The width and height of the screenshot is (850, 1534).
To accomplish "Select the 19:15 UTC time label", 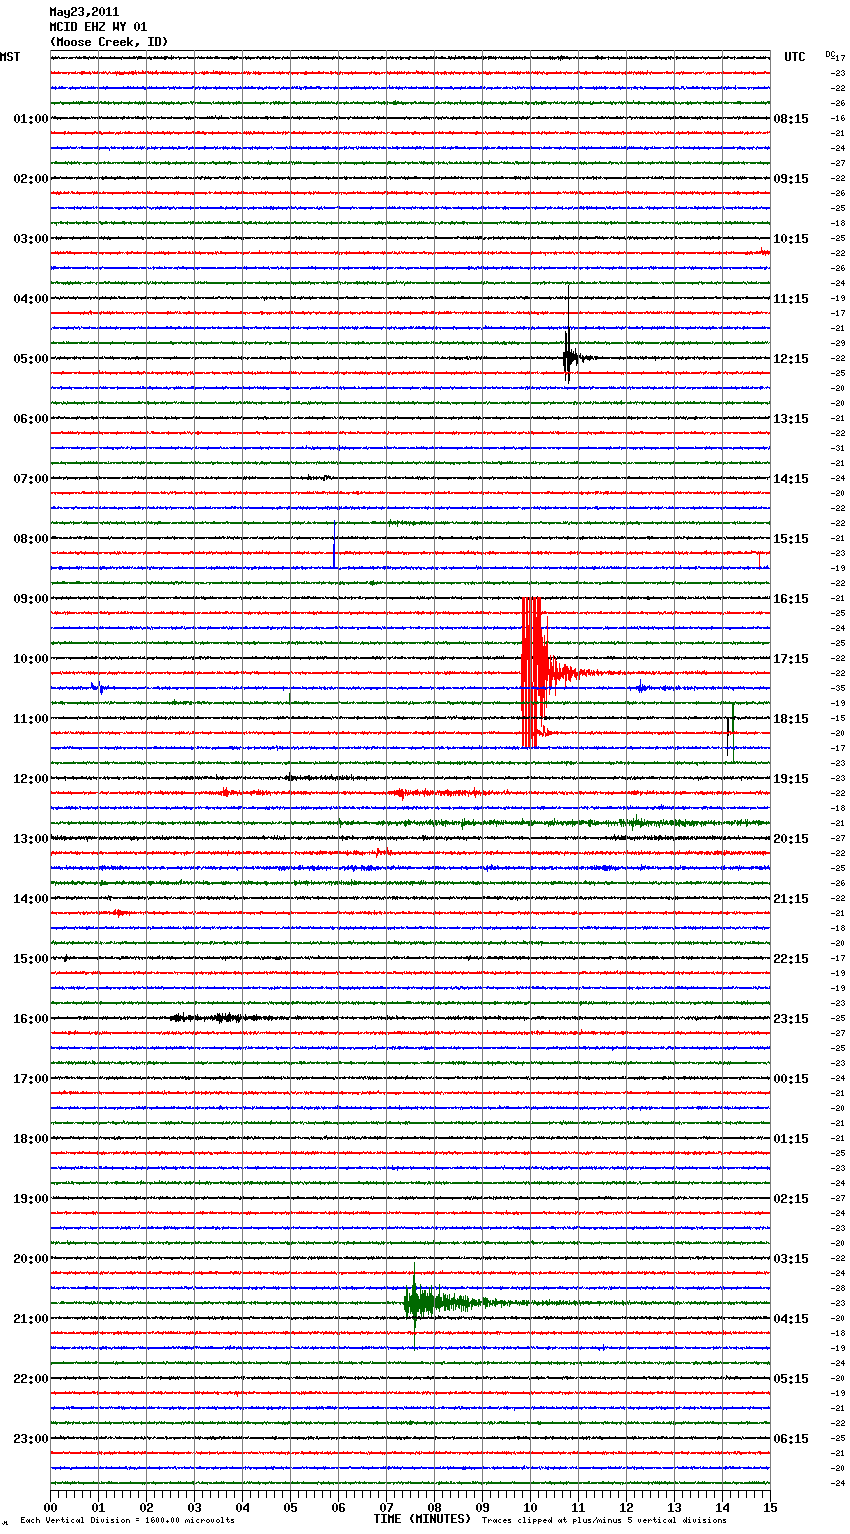I will pos(791,779).
